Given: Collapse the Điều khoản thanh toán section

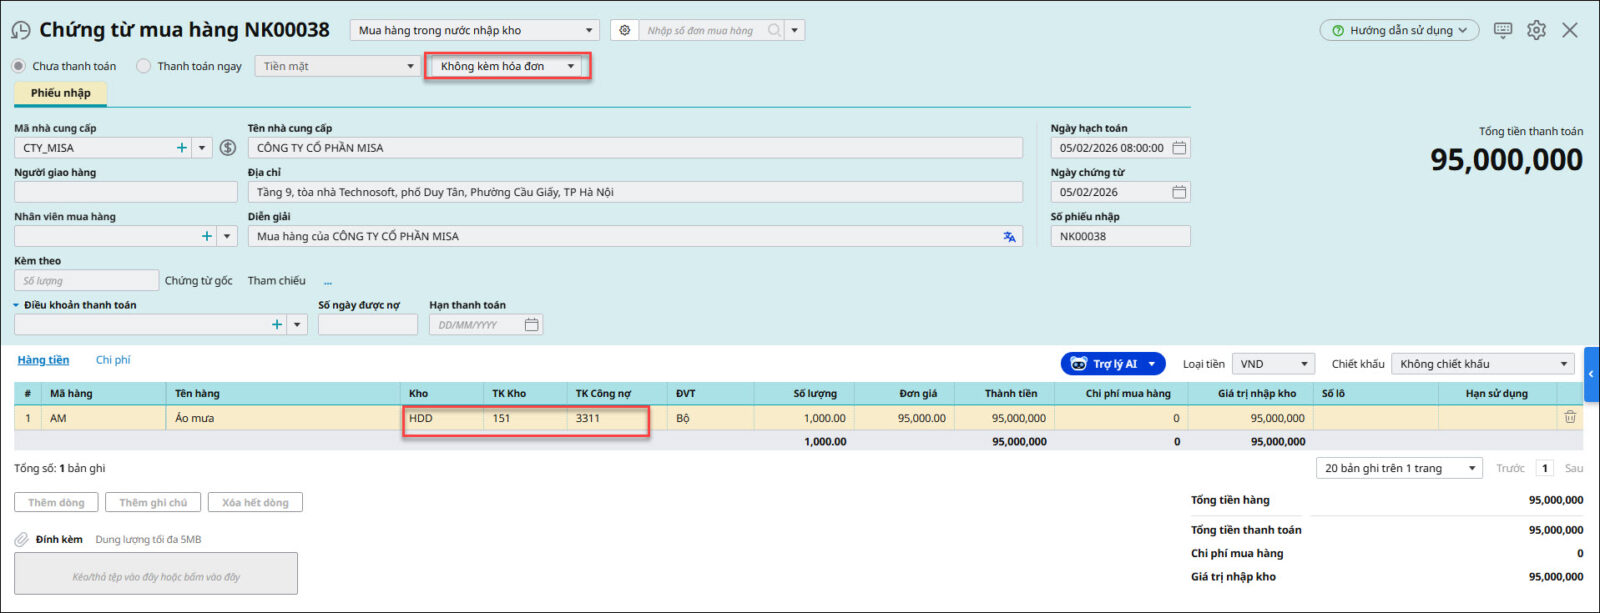Looking at the screenshot, I should (x=16, y=305).
